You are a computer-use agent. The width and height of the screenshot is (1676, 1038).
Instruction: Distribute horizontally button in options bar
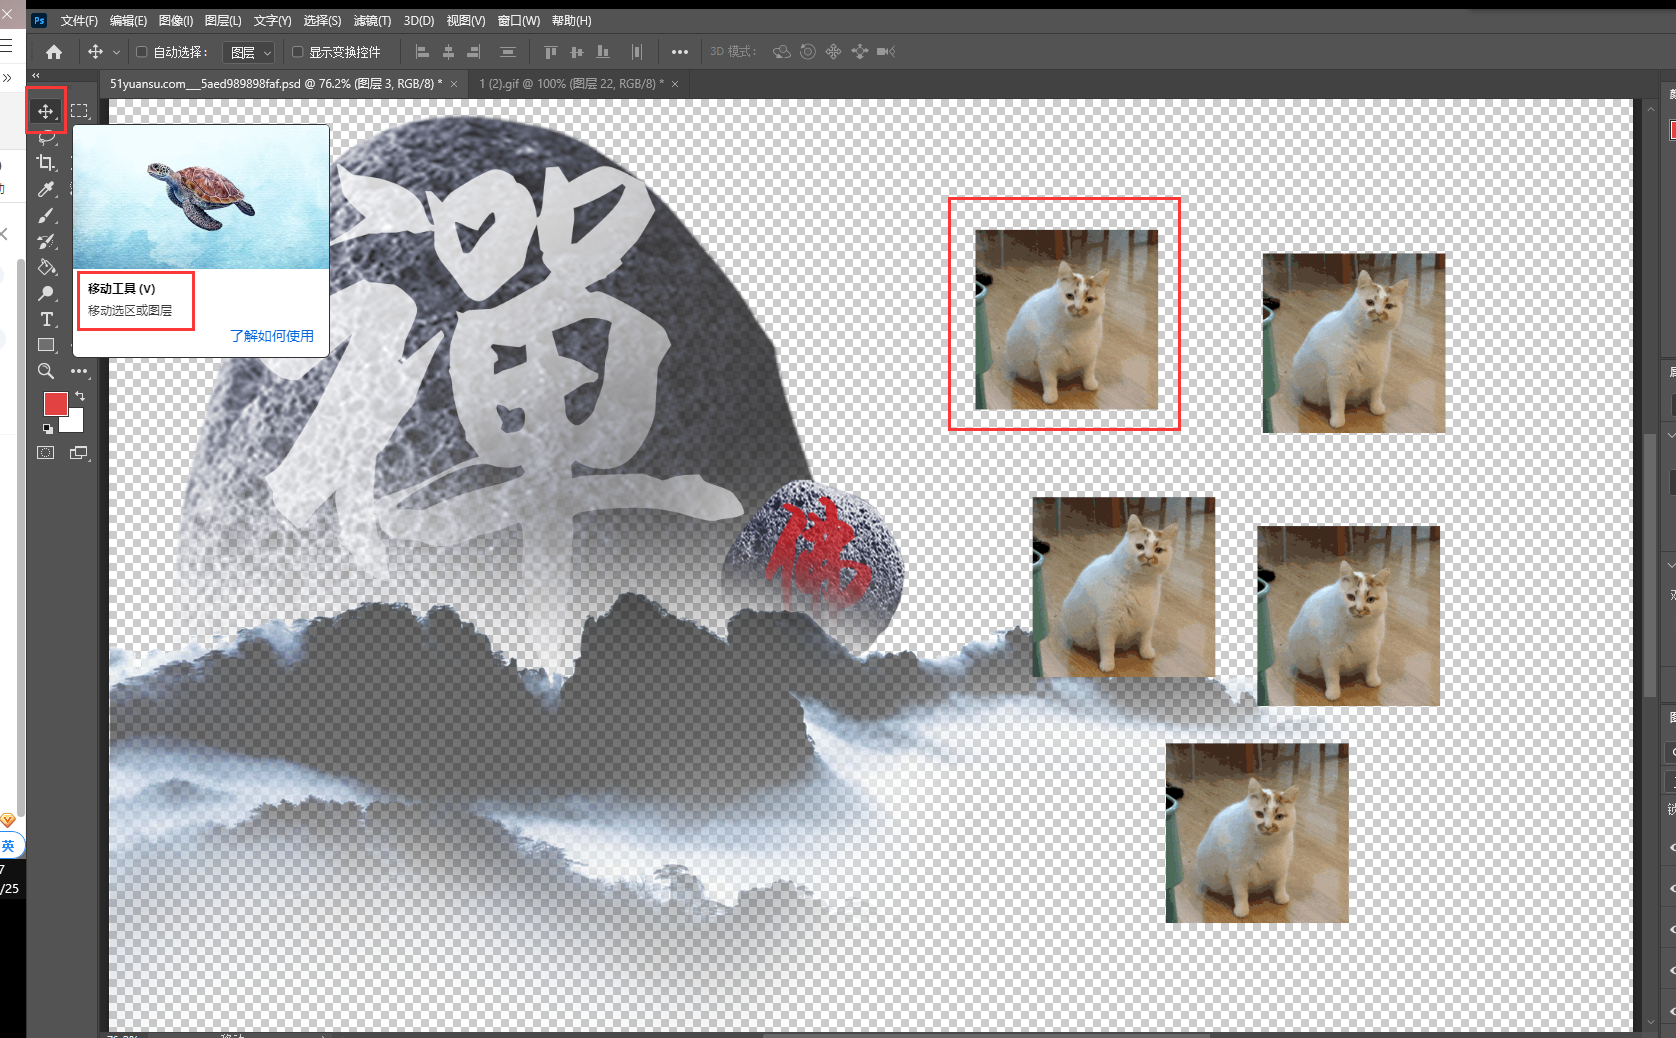coord(636,52)
